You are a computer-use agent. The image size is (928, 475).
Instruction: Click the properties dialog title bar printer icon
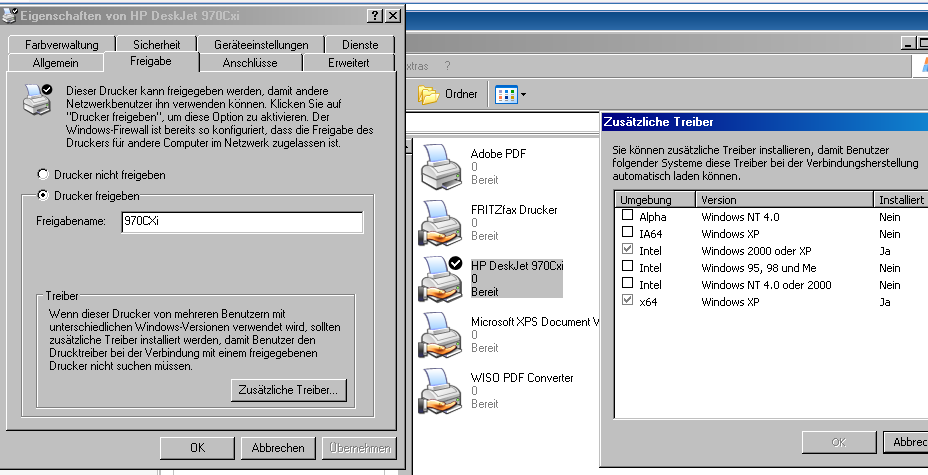pos(9,16)
